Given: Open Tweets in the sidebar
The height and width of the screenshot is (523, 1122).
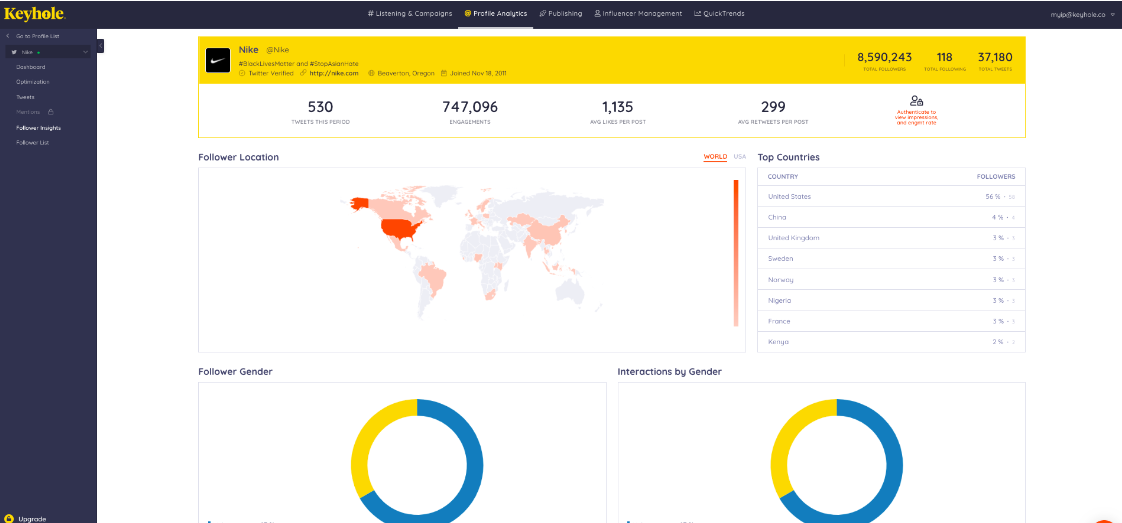Looking at the screenshot, I should click(25, 97).
